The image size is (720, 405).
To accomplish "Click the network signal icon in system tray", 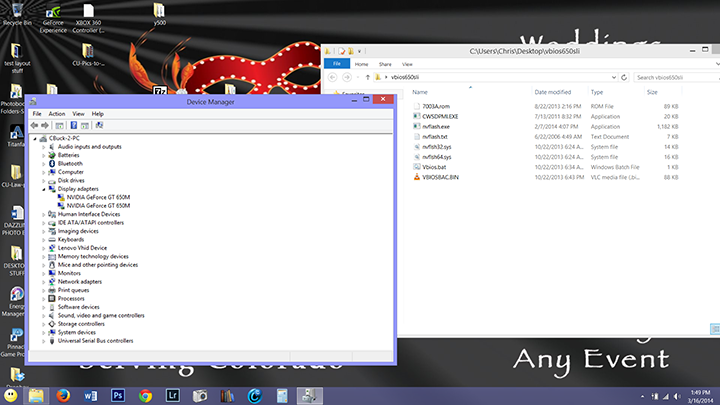I will click(x=666, y=396).
